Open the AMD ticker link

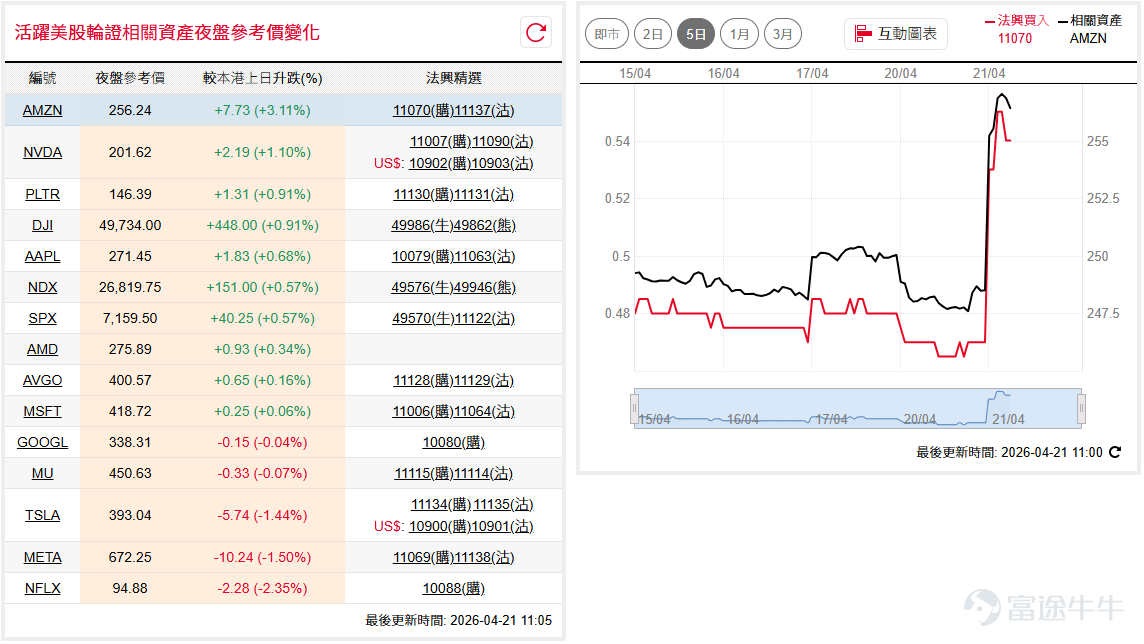[x=42, y=349]
